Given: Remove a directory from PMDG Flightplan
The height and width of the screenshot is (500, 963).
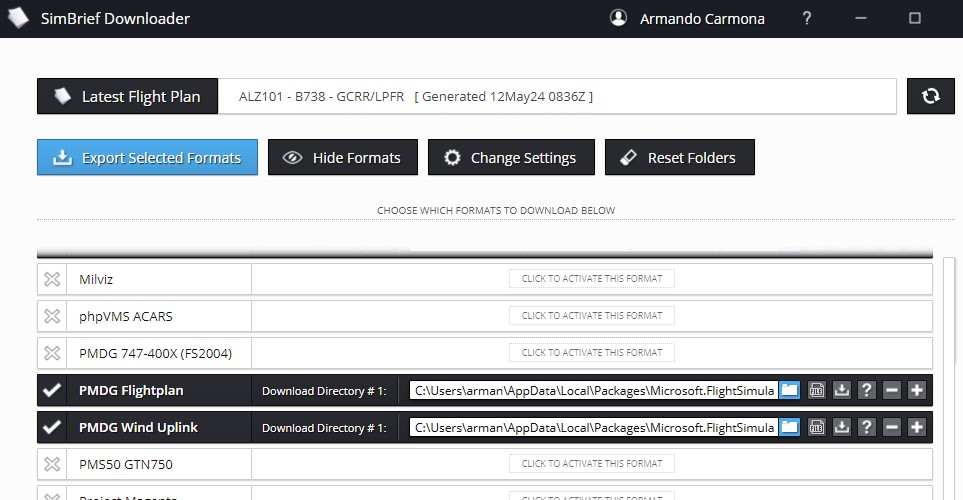Looking at the screenshot, I should [892, 390].
